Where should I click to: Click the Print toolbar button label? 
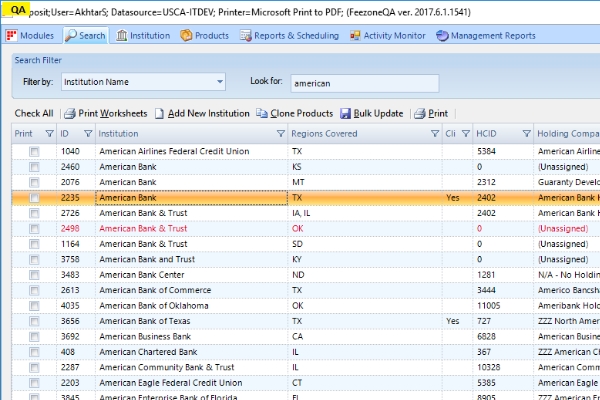pos(438,113)
